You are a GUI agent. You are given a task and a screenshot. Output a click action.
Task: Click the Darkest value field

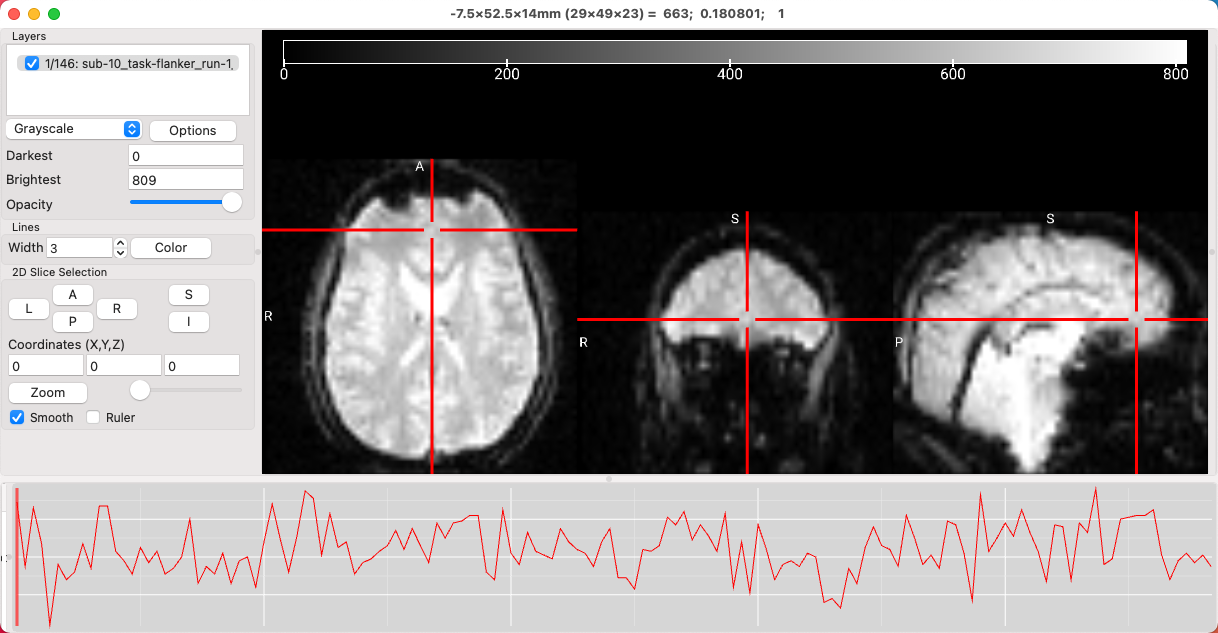point(186,156)
